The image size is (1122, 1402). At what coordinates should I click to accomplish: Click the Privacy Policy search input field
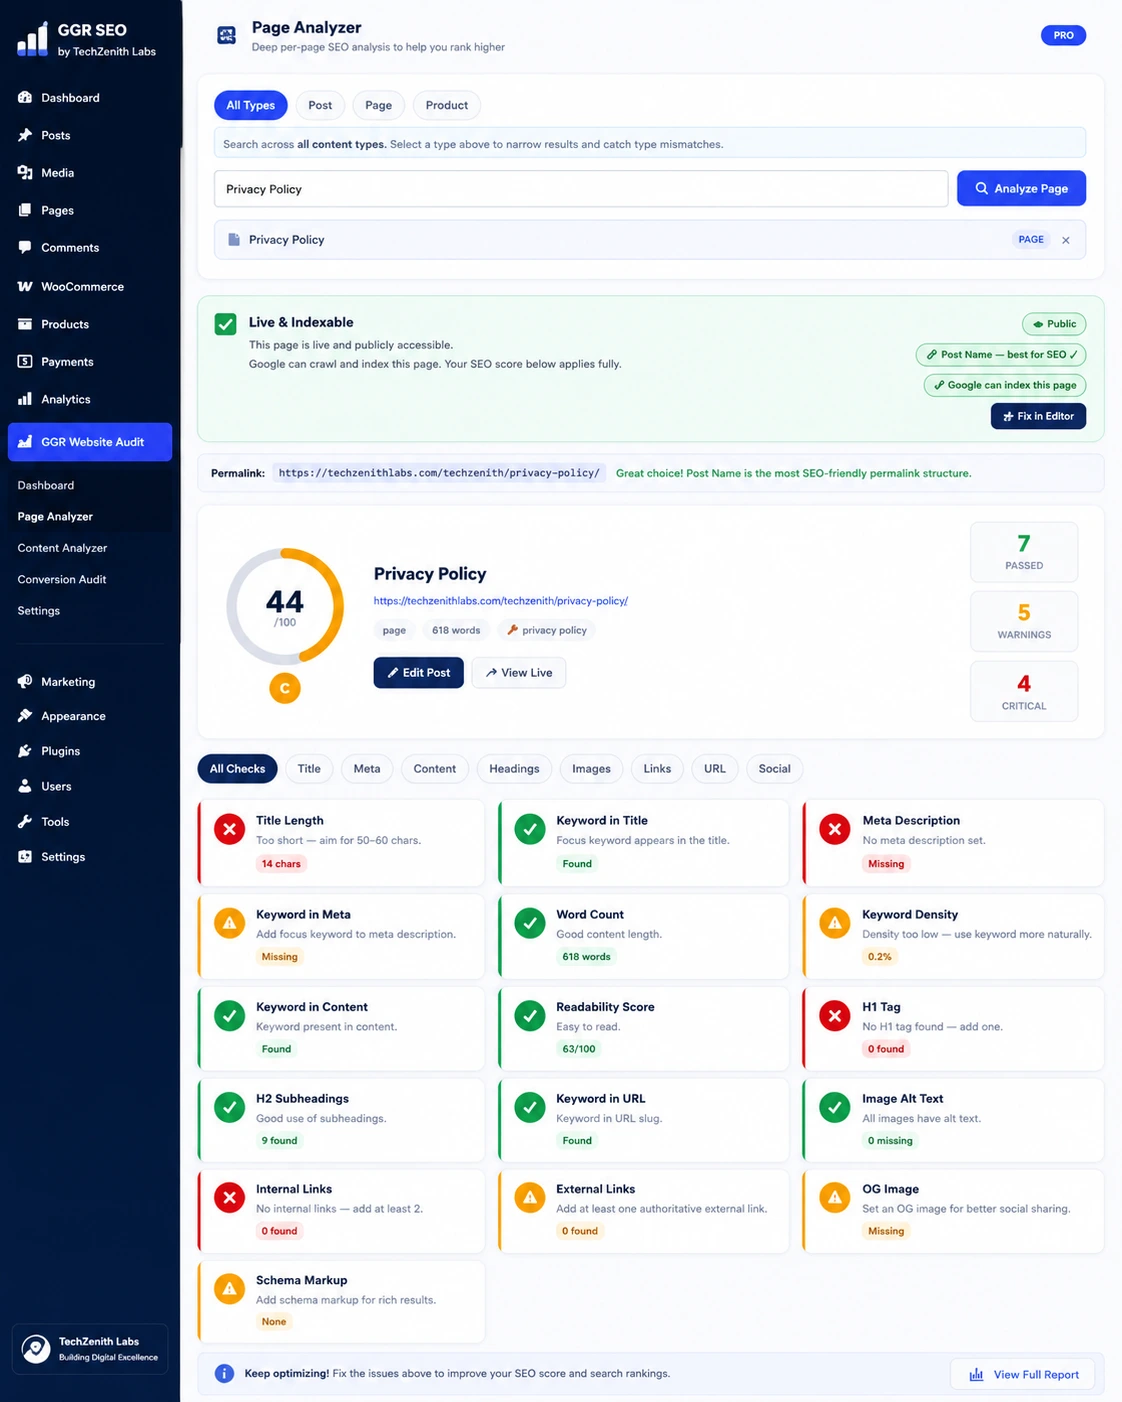pos(581,189)
